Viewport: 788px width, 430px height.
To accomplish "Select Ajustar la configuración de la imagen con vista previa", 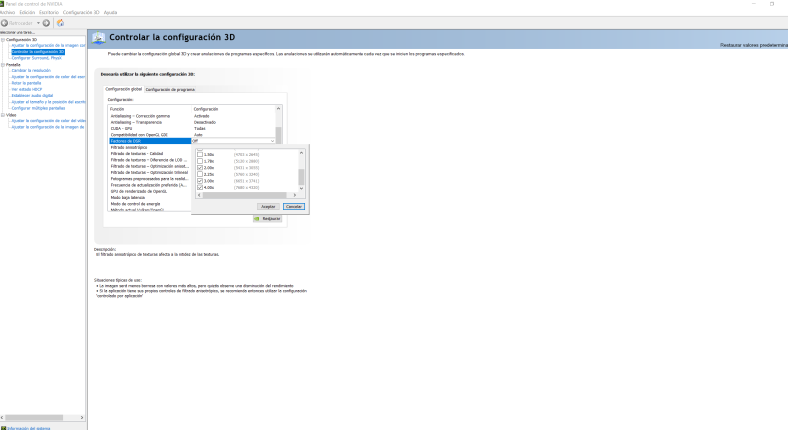I will tap(48, 46).
